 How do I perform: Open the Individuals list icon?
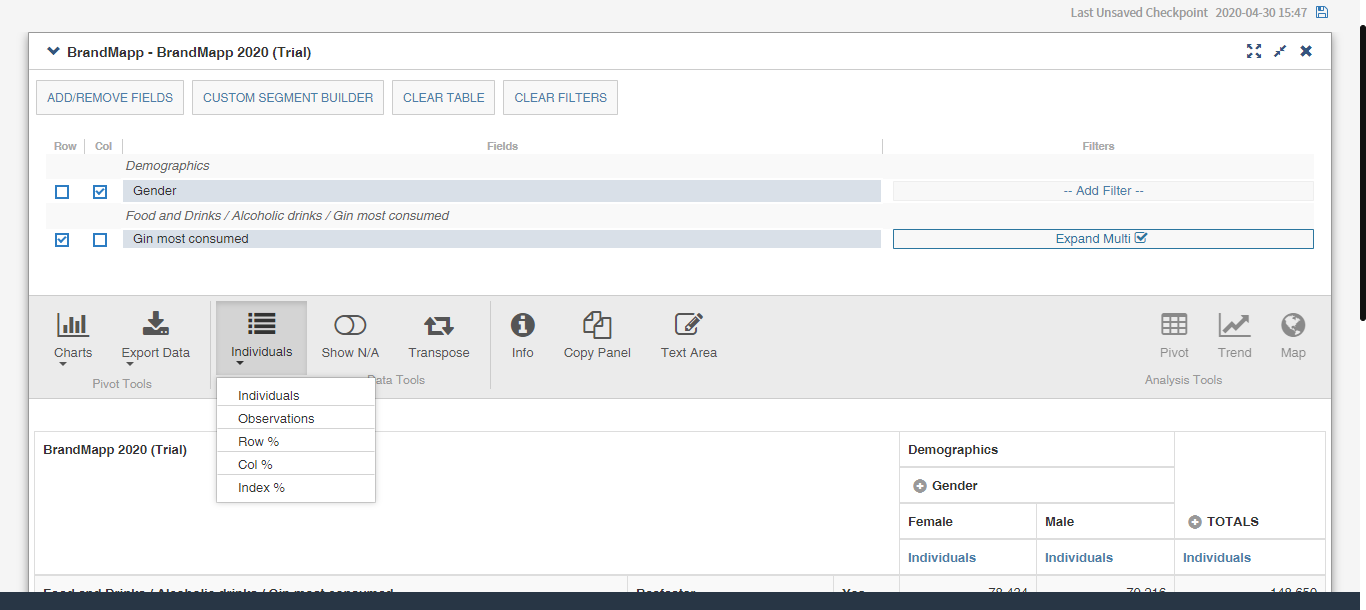[x=262, y=324]
